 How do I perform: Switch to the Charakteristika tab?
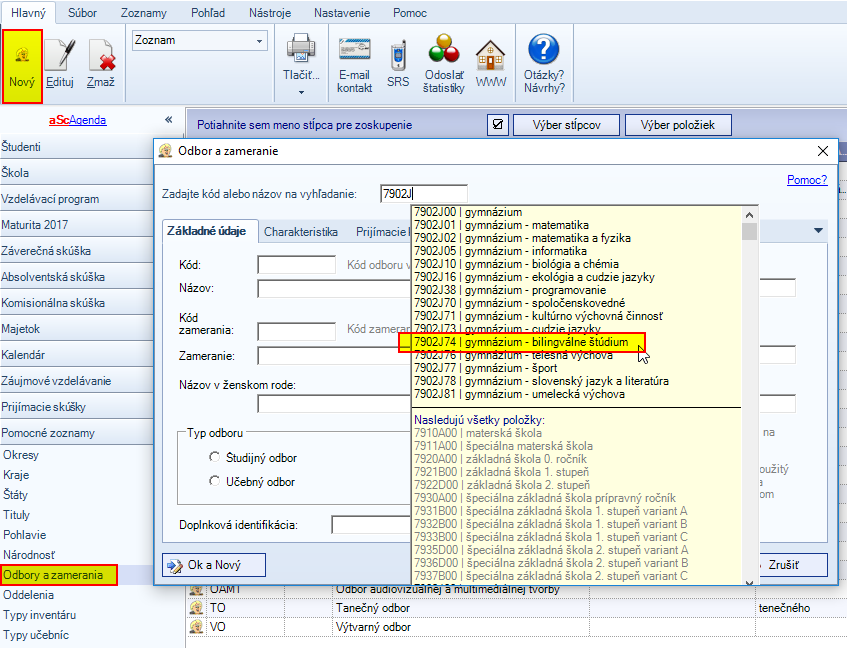point(300,232)
